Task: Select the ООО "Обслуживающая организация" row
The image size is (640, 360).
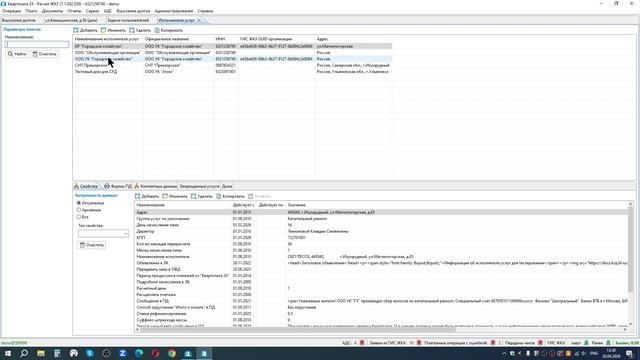Action: [x=233, y=53]
